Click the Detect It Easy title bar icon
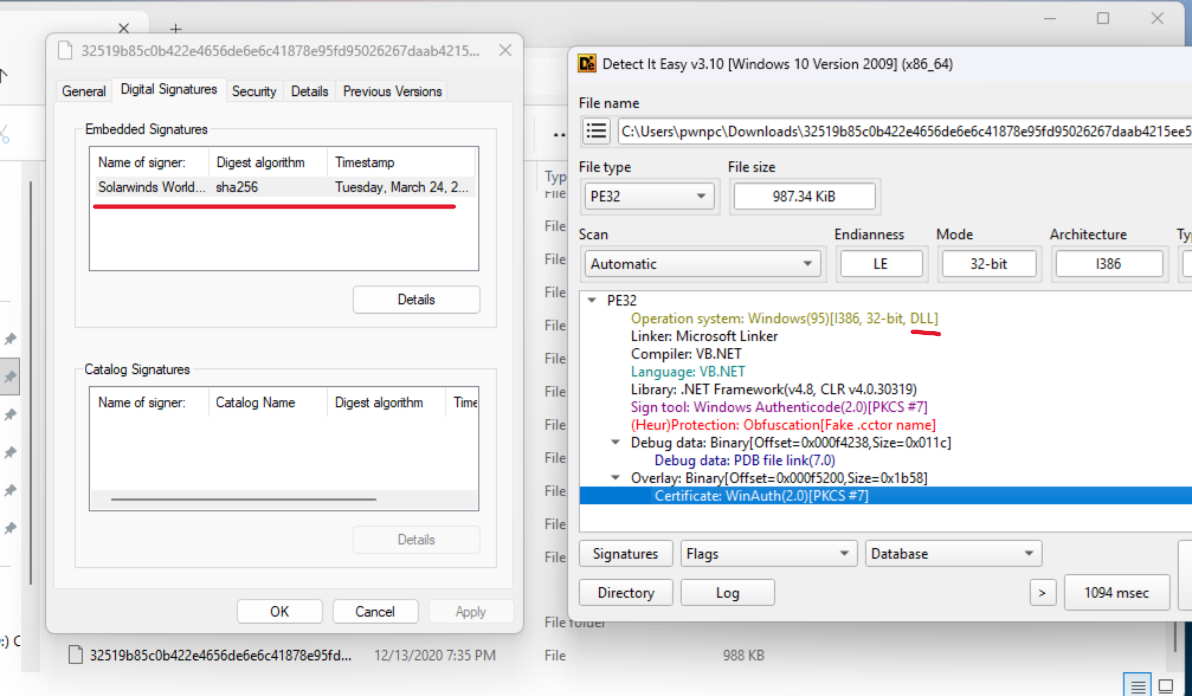Viewport: 1192px width, 696px height. tap(587, 64)
